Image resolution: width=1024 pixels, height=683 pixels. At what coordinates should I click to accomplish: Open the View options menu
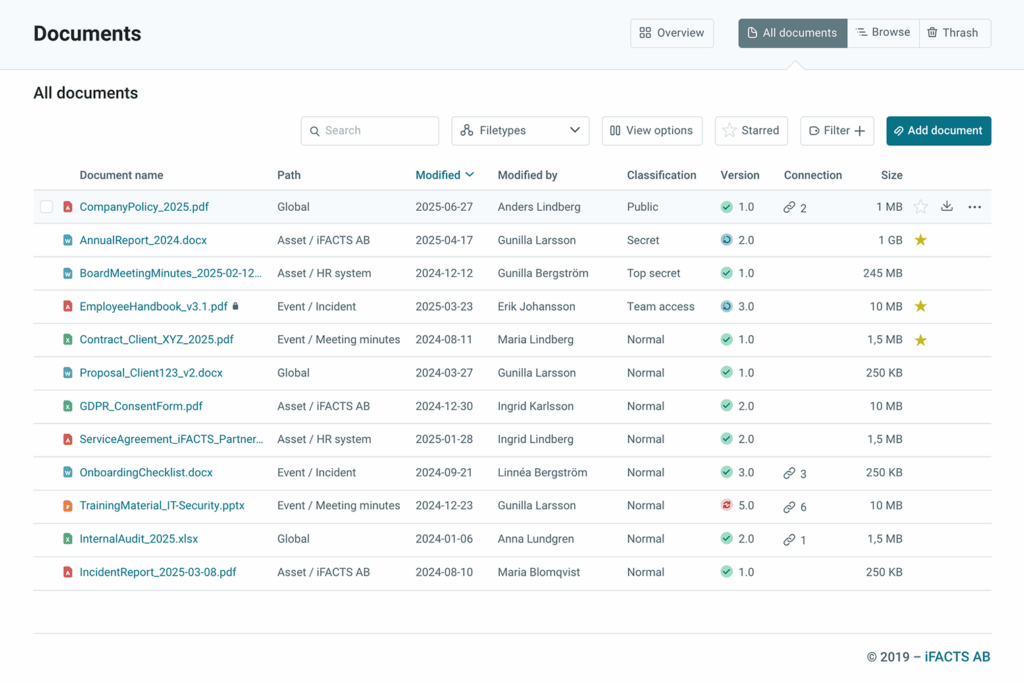click(651, 131)
